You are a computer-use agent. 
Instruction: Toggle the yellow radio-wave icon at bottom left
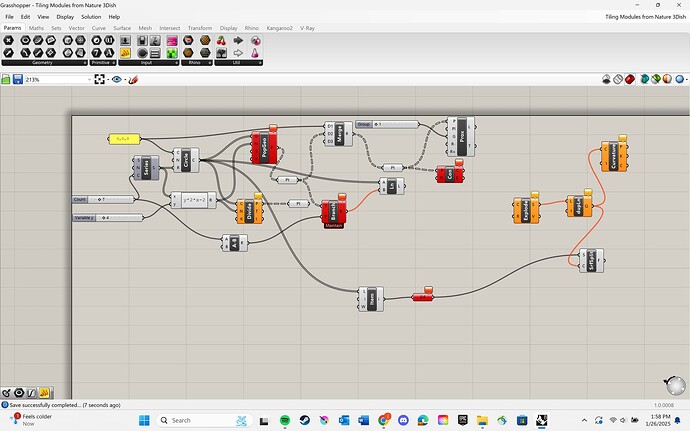(x=44, y=393)
